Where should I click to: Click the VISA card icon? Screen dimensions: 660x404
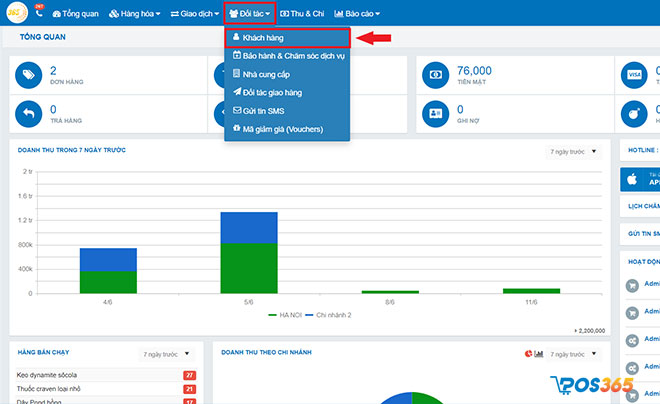click(634, 75)
